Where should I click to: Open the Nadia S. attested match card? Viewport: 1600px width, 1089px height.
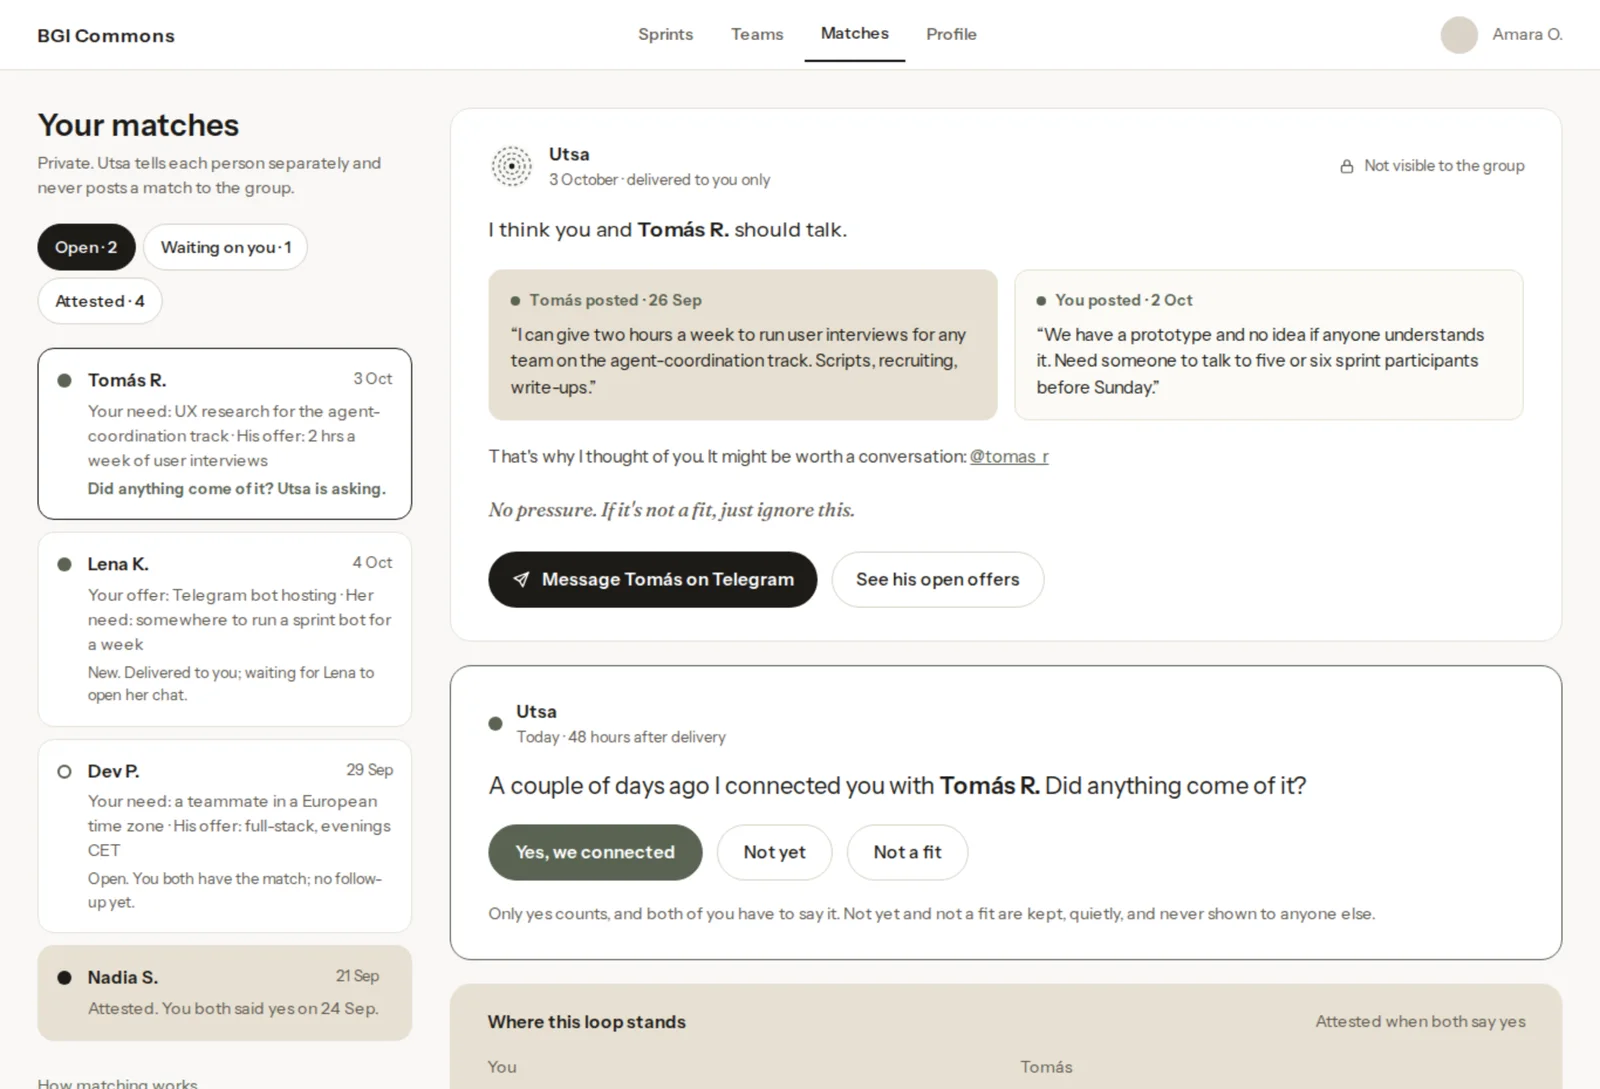click(225, 993)
